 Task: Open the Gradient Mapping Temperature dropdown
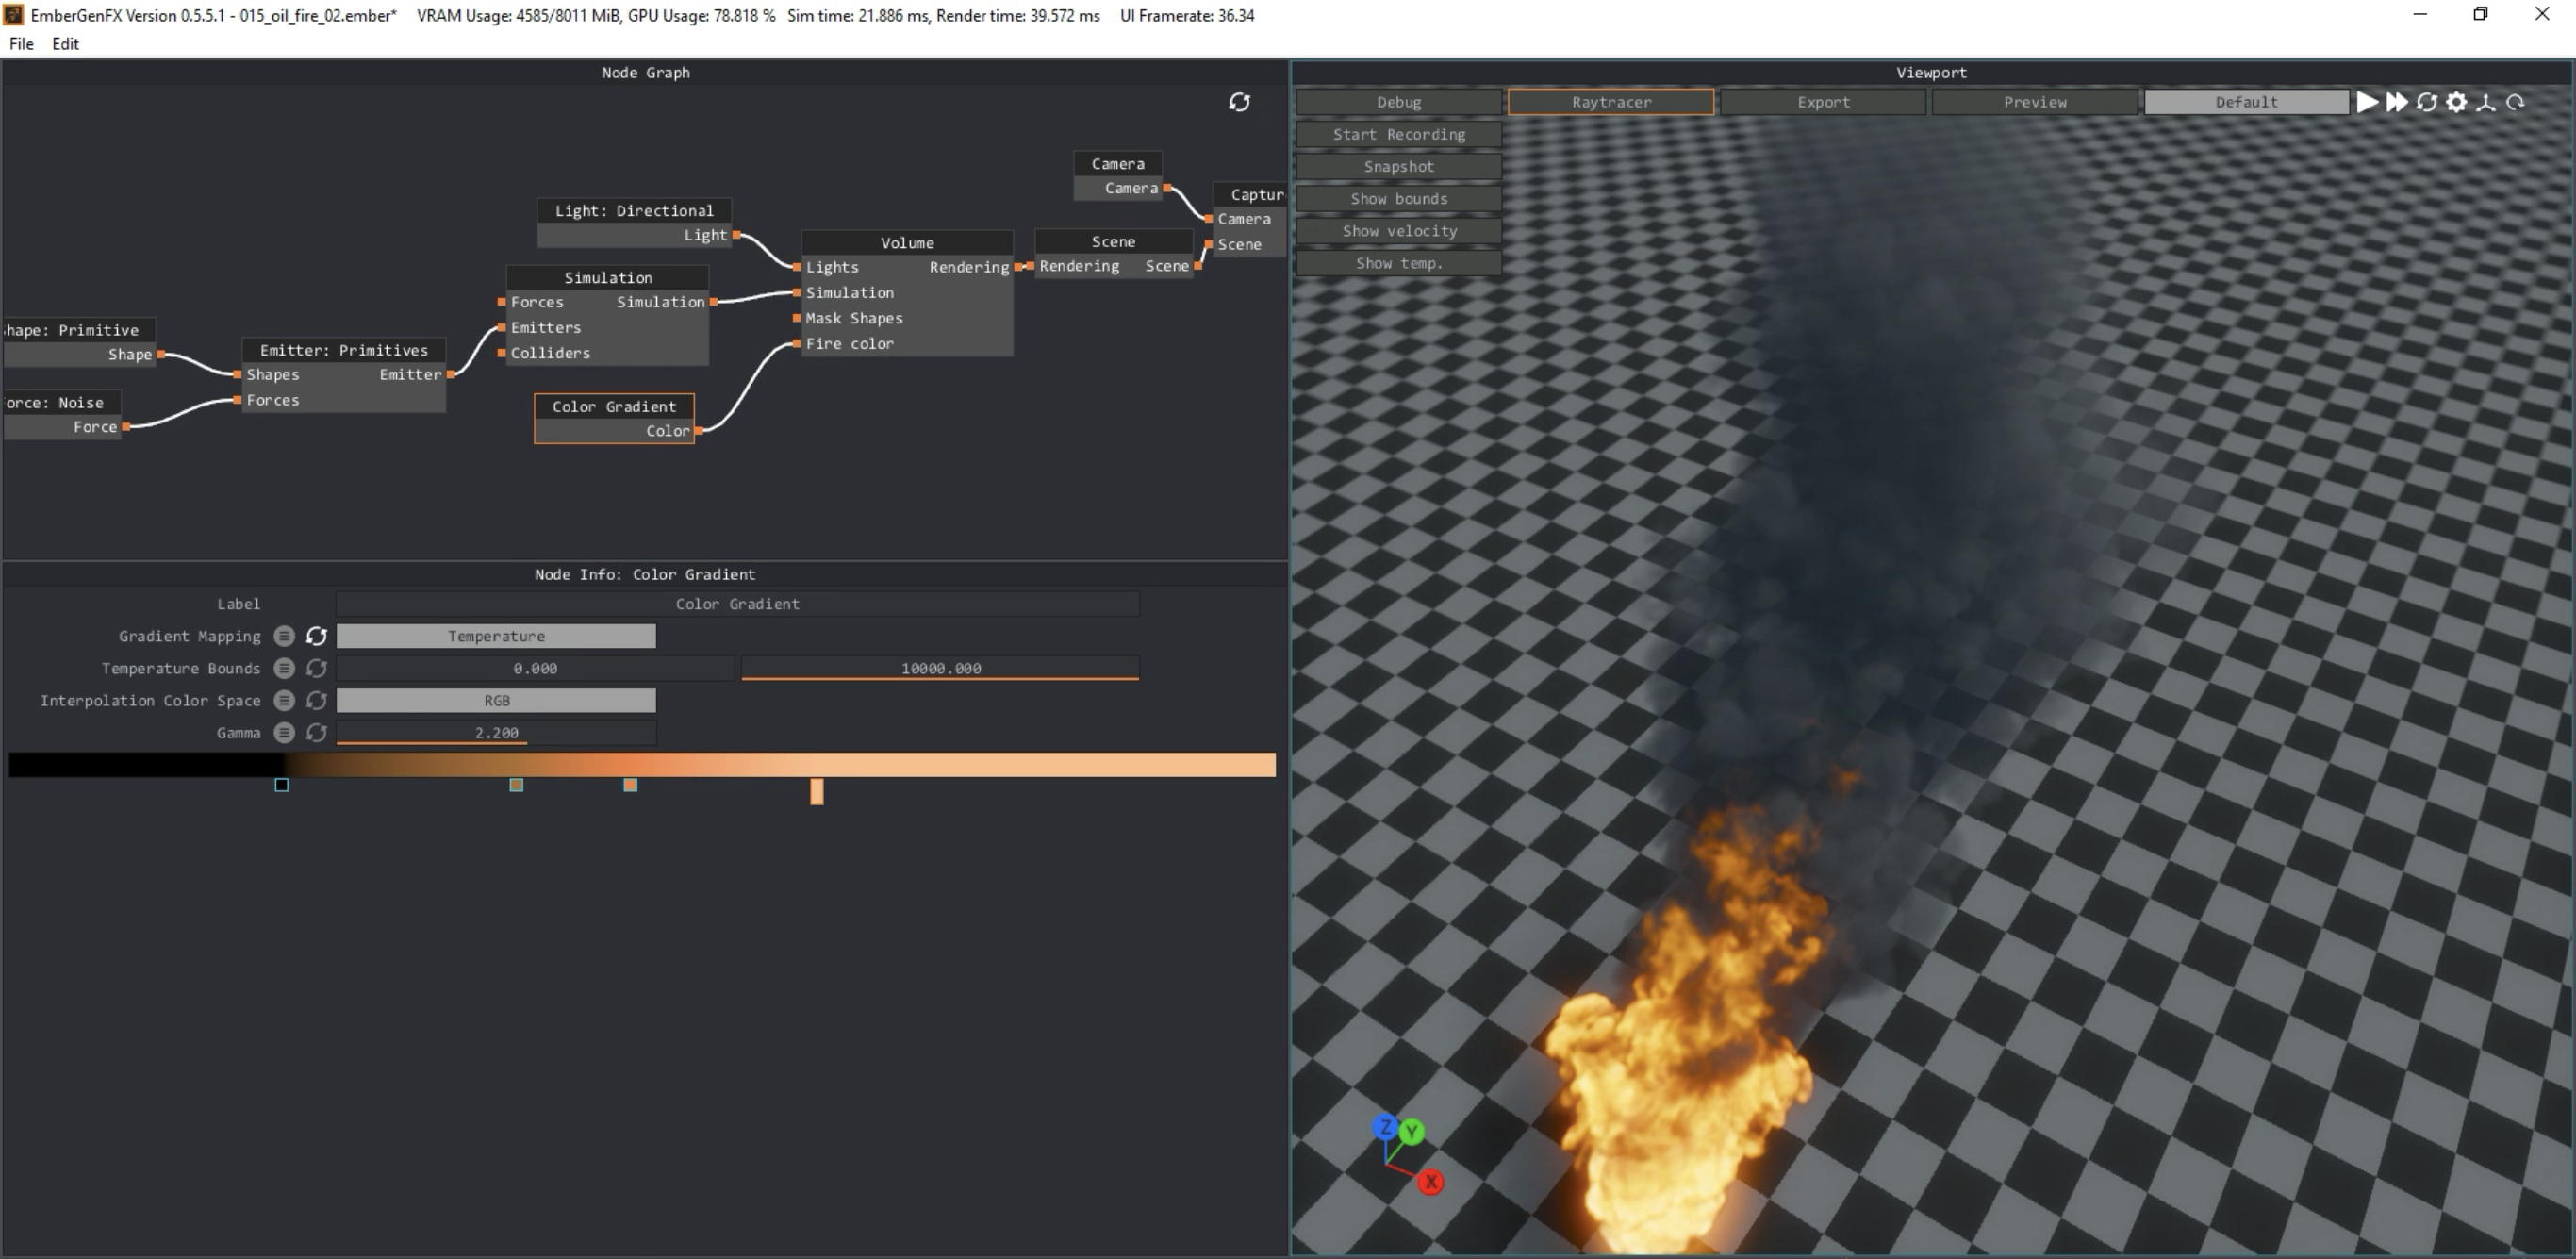coord(496,636)
